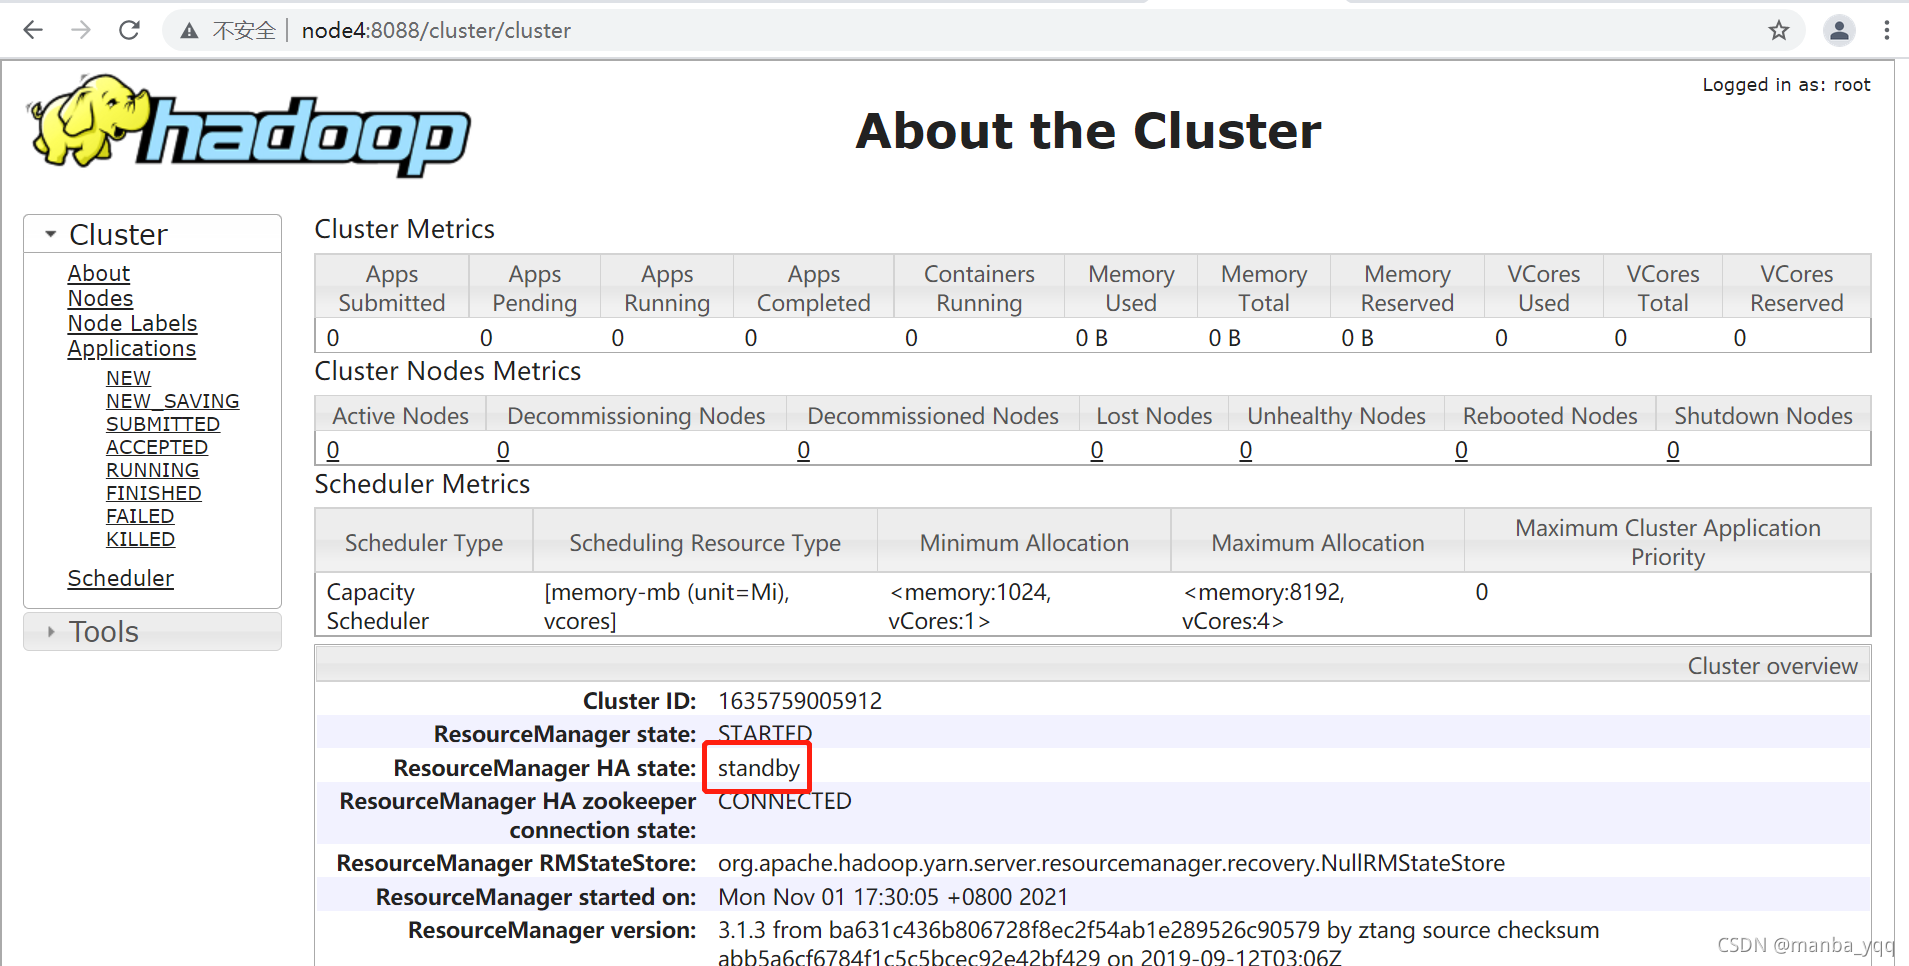
Task: Click the Active Nodes count link
Action: tap(333, 451)
